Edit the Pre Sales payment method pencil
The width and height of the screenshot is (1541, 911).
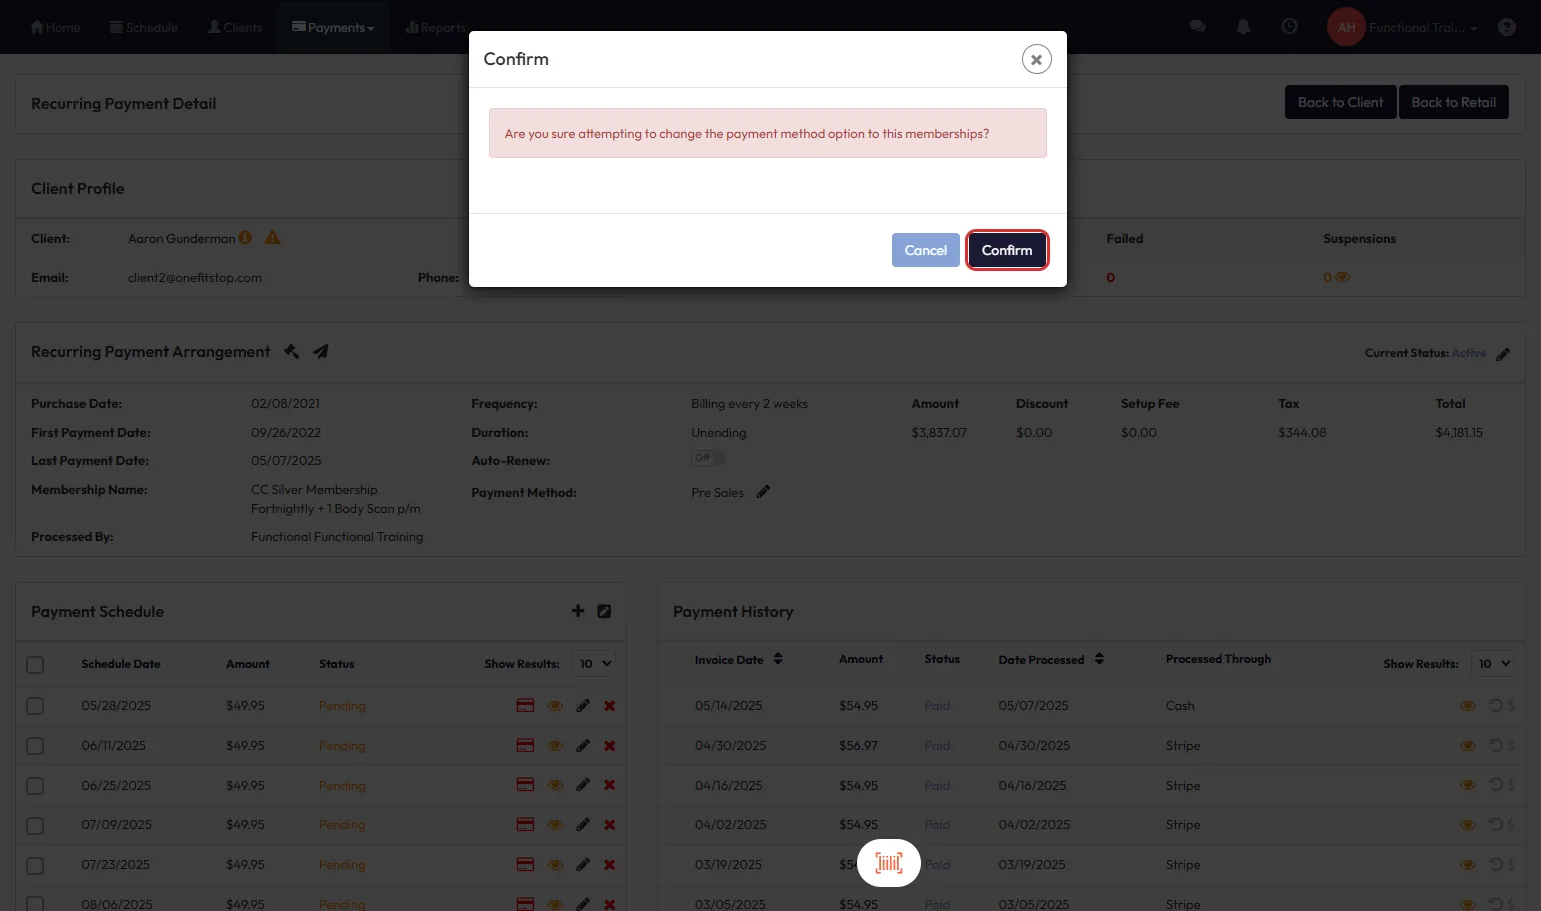click(x=763, y=492)
